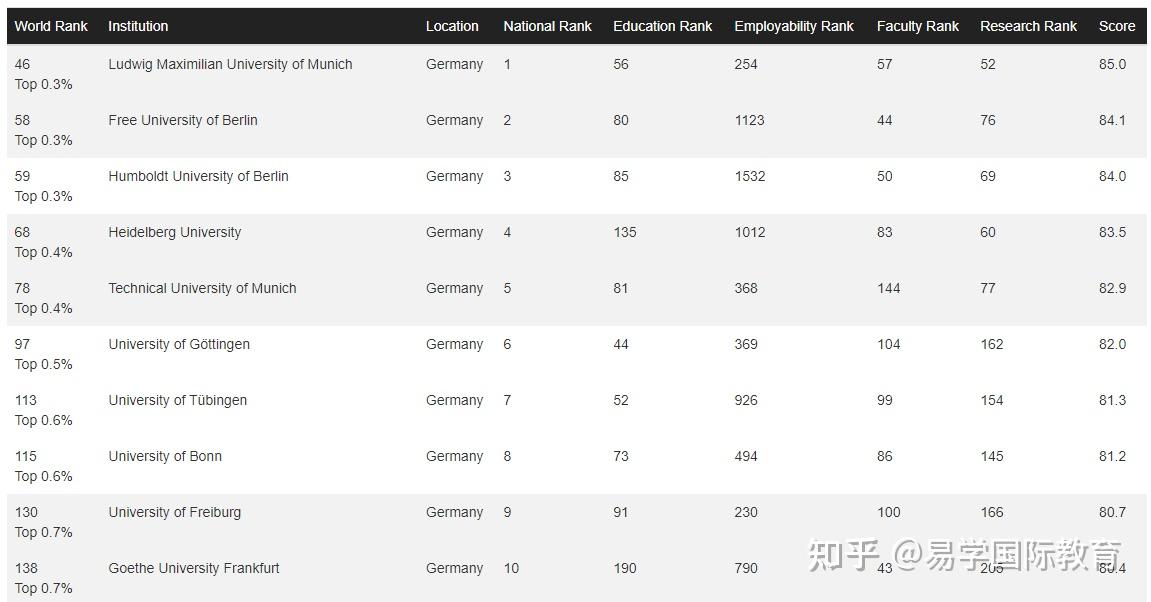Click employability rank 1123 cell
The height and width of the screenshot is (602, 1151).
pos(749,120)
